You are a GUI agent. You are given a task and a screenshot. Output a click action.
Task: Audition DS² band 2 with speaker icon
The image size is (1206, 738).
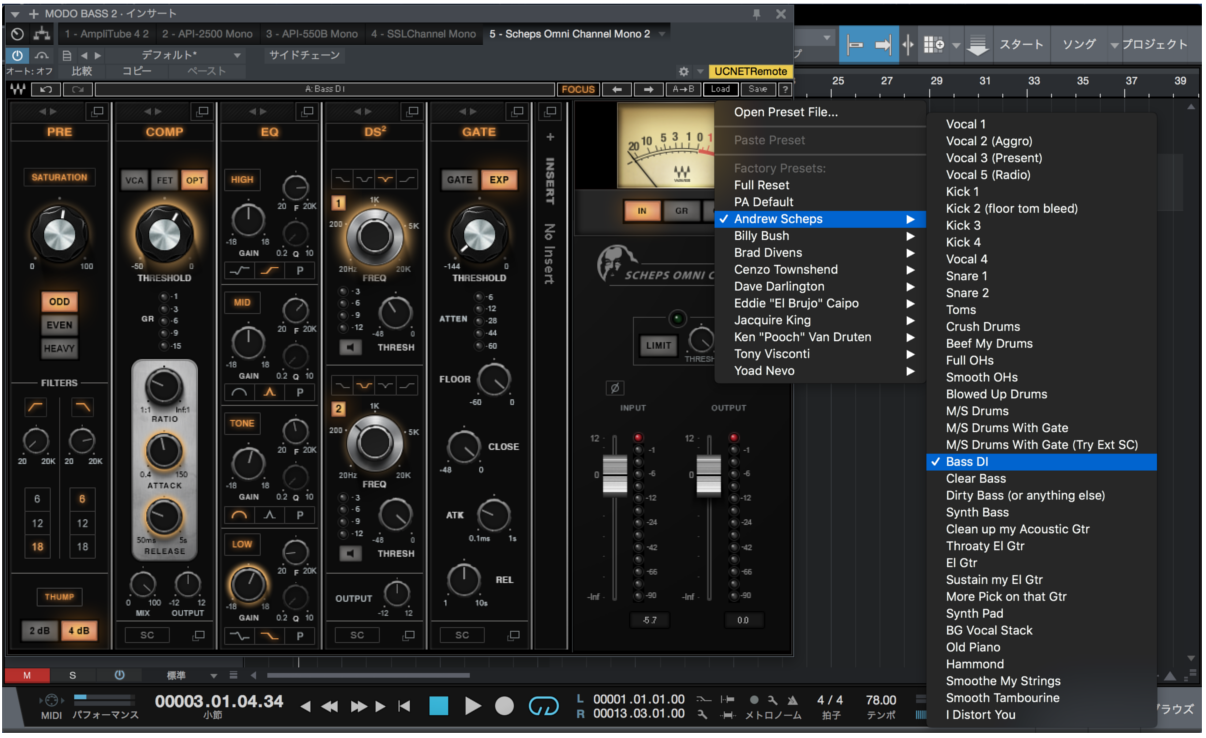(x=351, y=553)
